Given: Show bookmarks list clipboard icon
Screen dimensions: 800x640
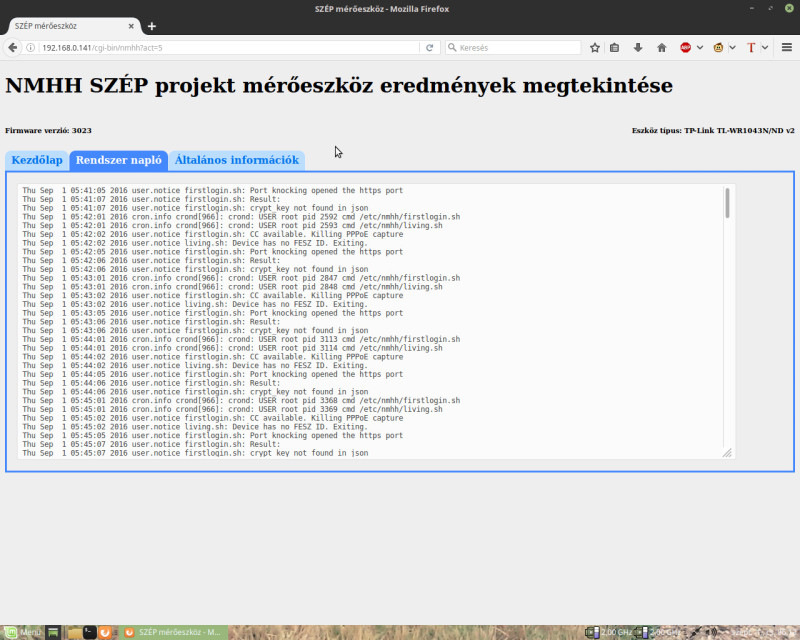Looking at the screenshot, I should click(x=615, y=47).
